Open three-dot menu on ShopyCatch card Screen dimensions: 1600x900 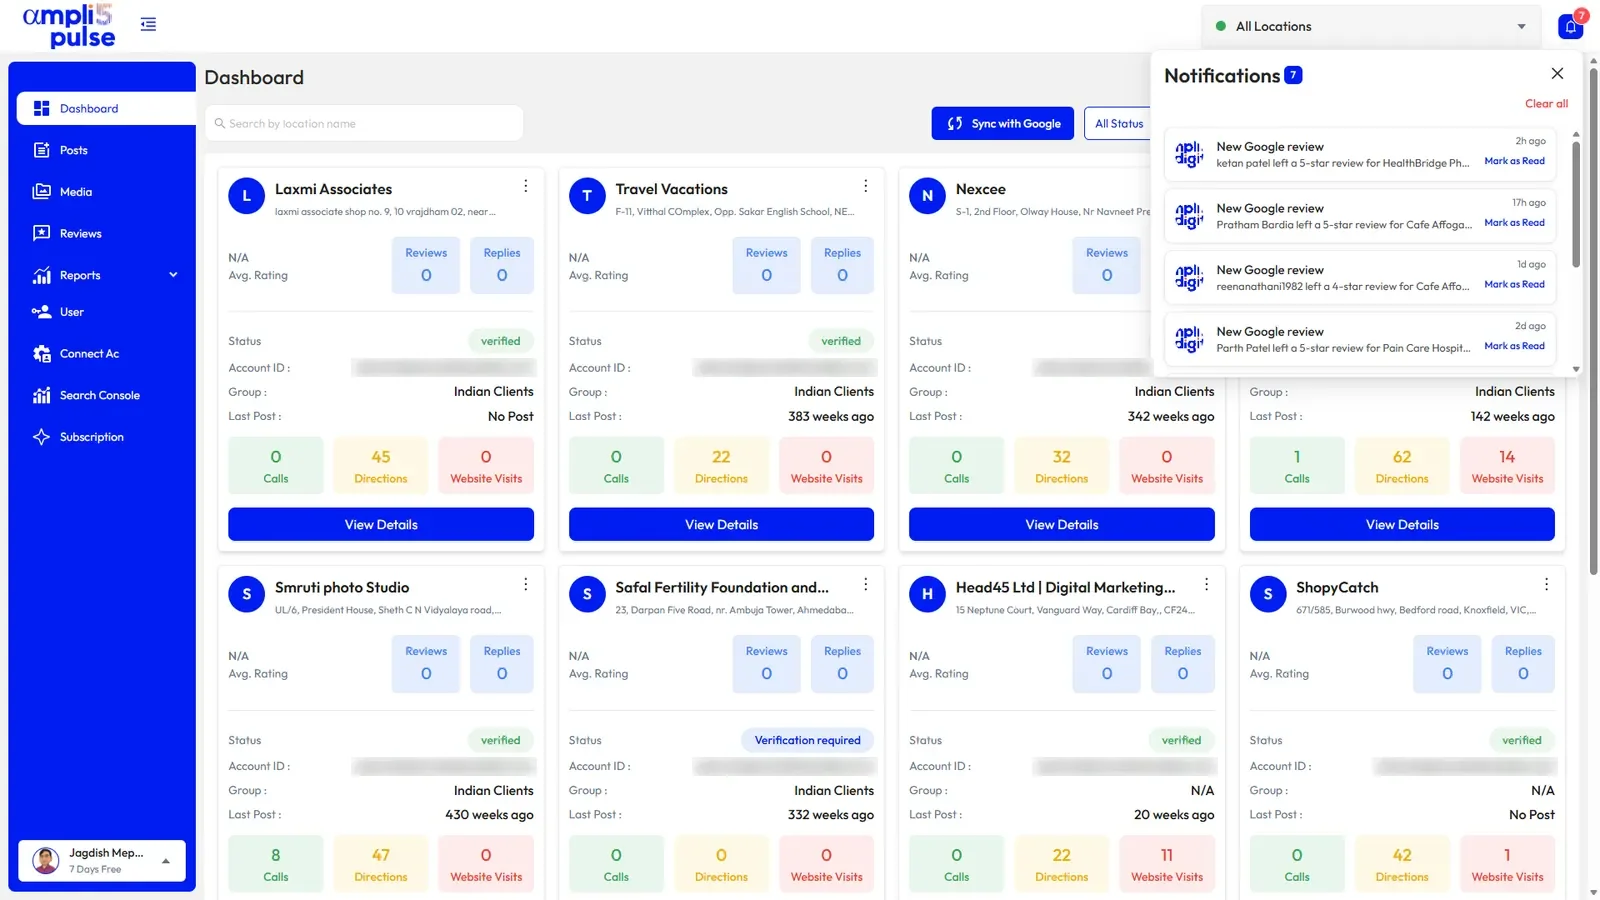click(x=1546, y=584)
